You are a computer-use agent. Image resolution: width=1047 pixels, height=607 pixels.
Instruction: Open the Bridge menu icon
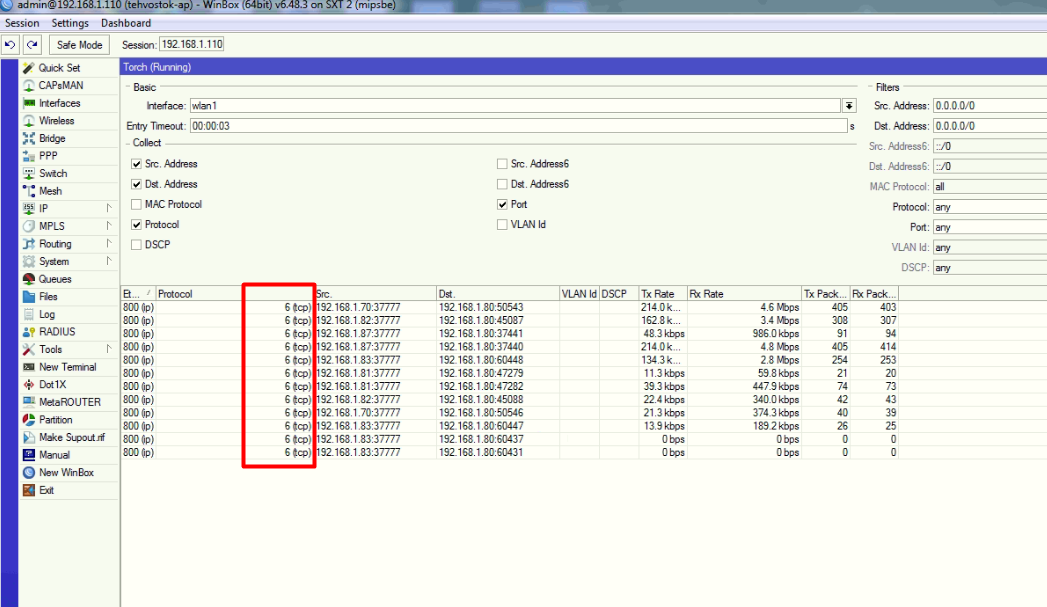tap(29, 139)
